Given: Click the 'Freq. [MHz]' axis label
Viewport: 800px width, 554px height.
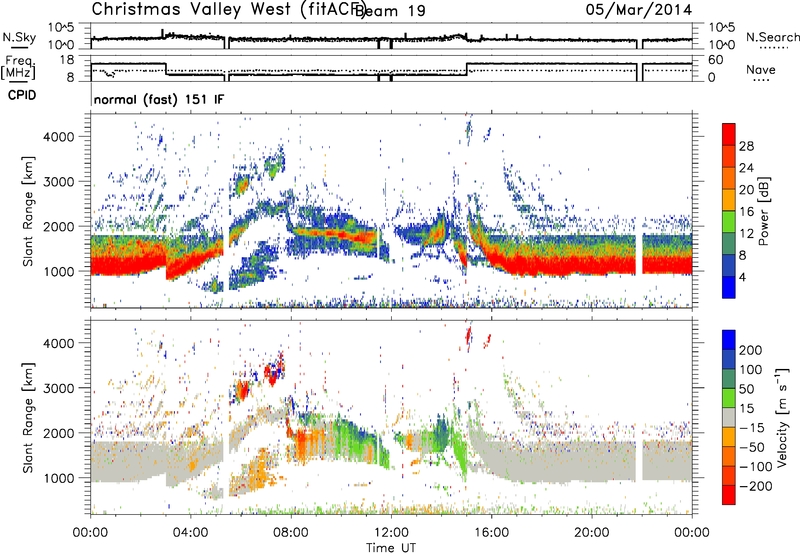Looking at the screenshot, I should tap(18, 67).
